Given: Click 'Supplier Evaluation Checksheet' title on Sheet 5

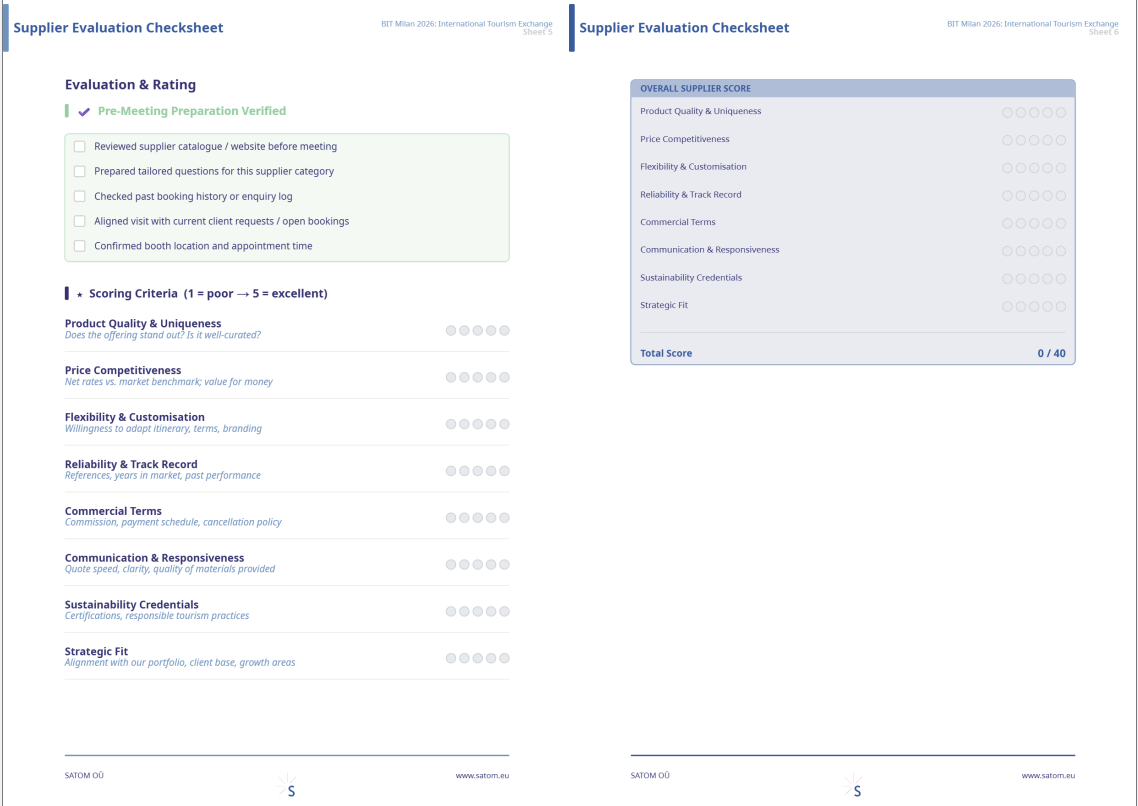Looking at the screenshot, I should (x=118, y=28).
